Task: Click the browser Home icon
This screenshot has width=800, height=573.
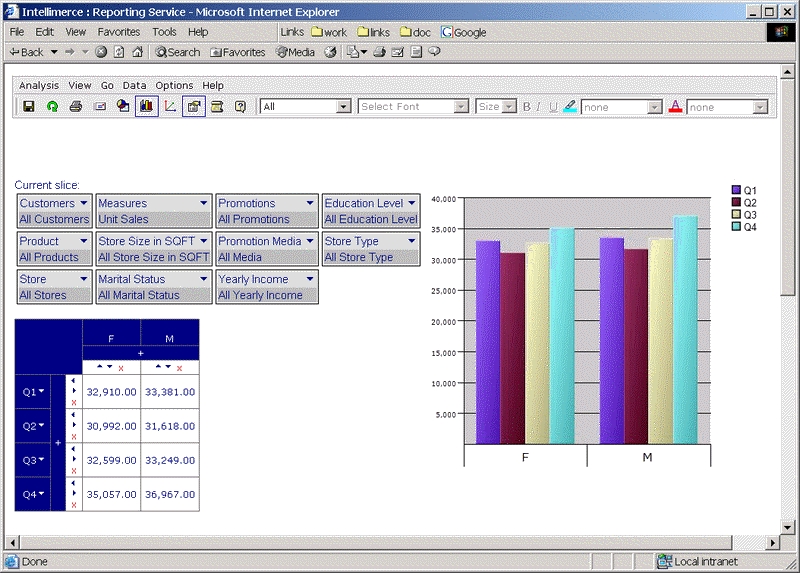Action: tap(137, 52)
